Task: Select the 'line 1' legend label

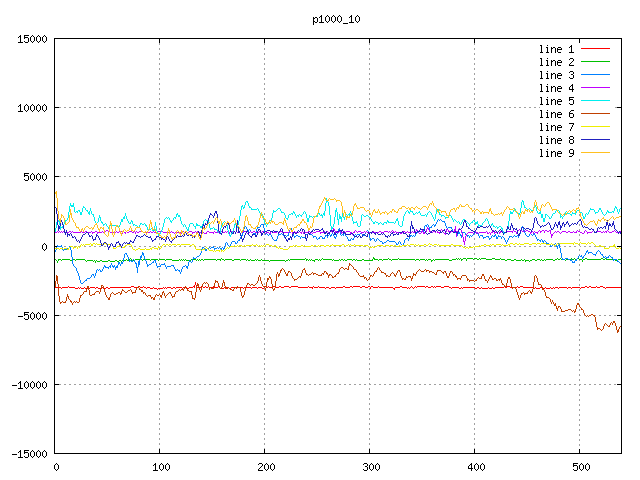Action: coord(557,49)
